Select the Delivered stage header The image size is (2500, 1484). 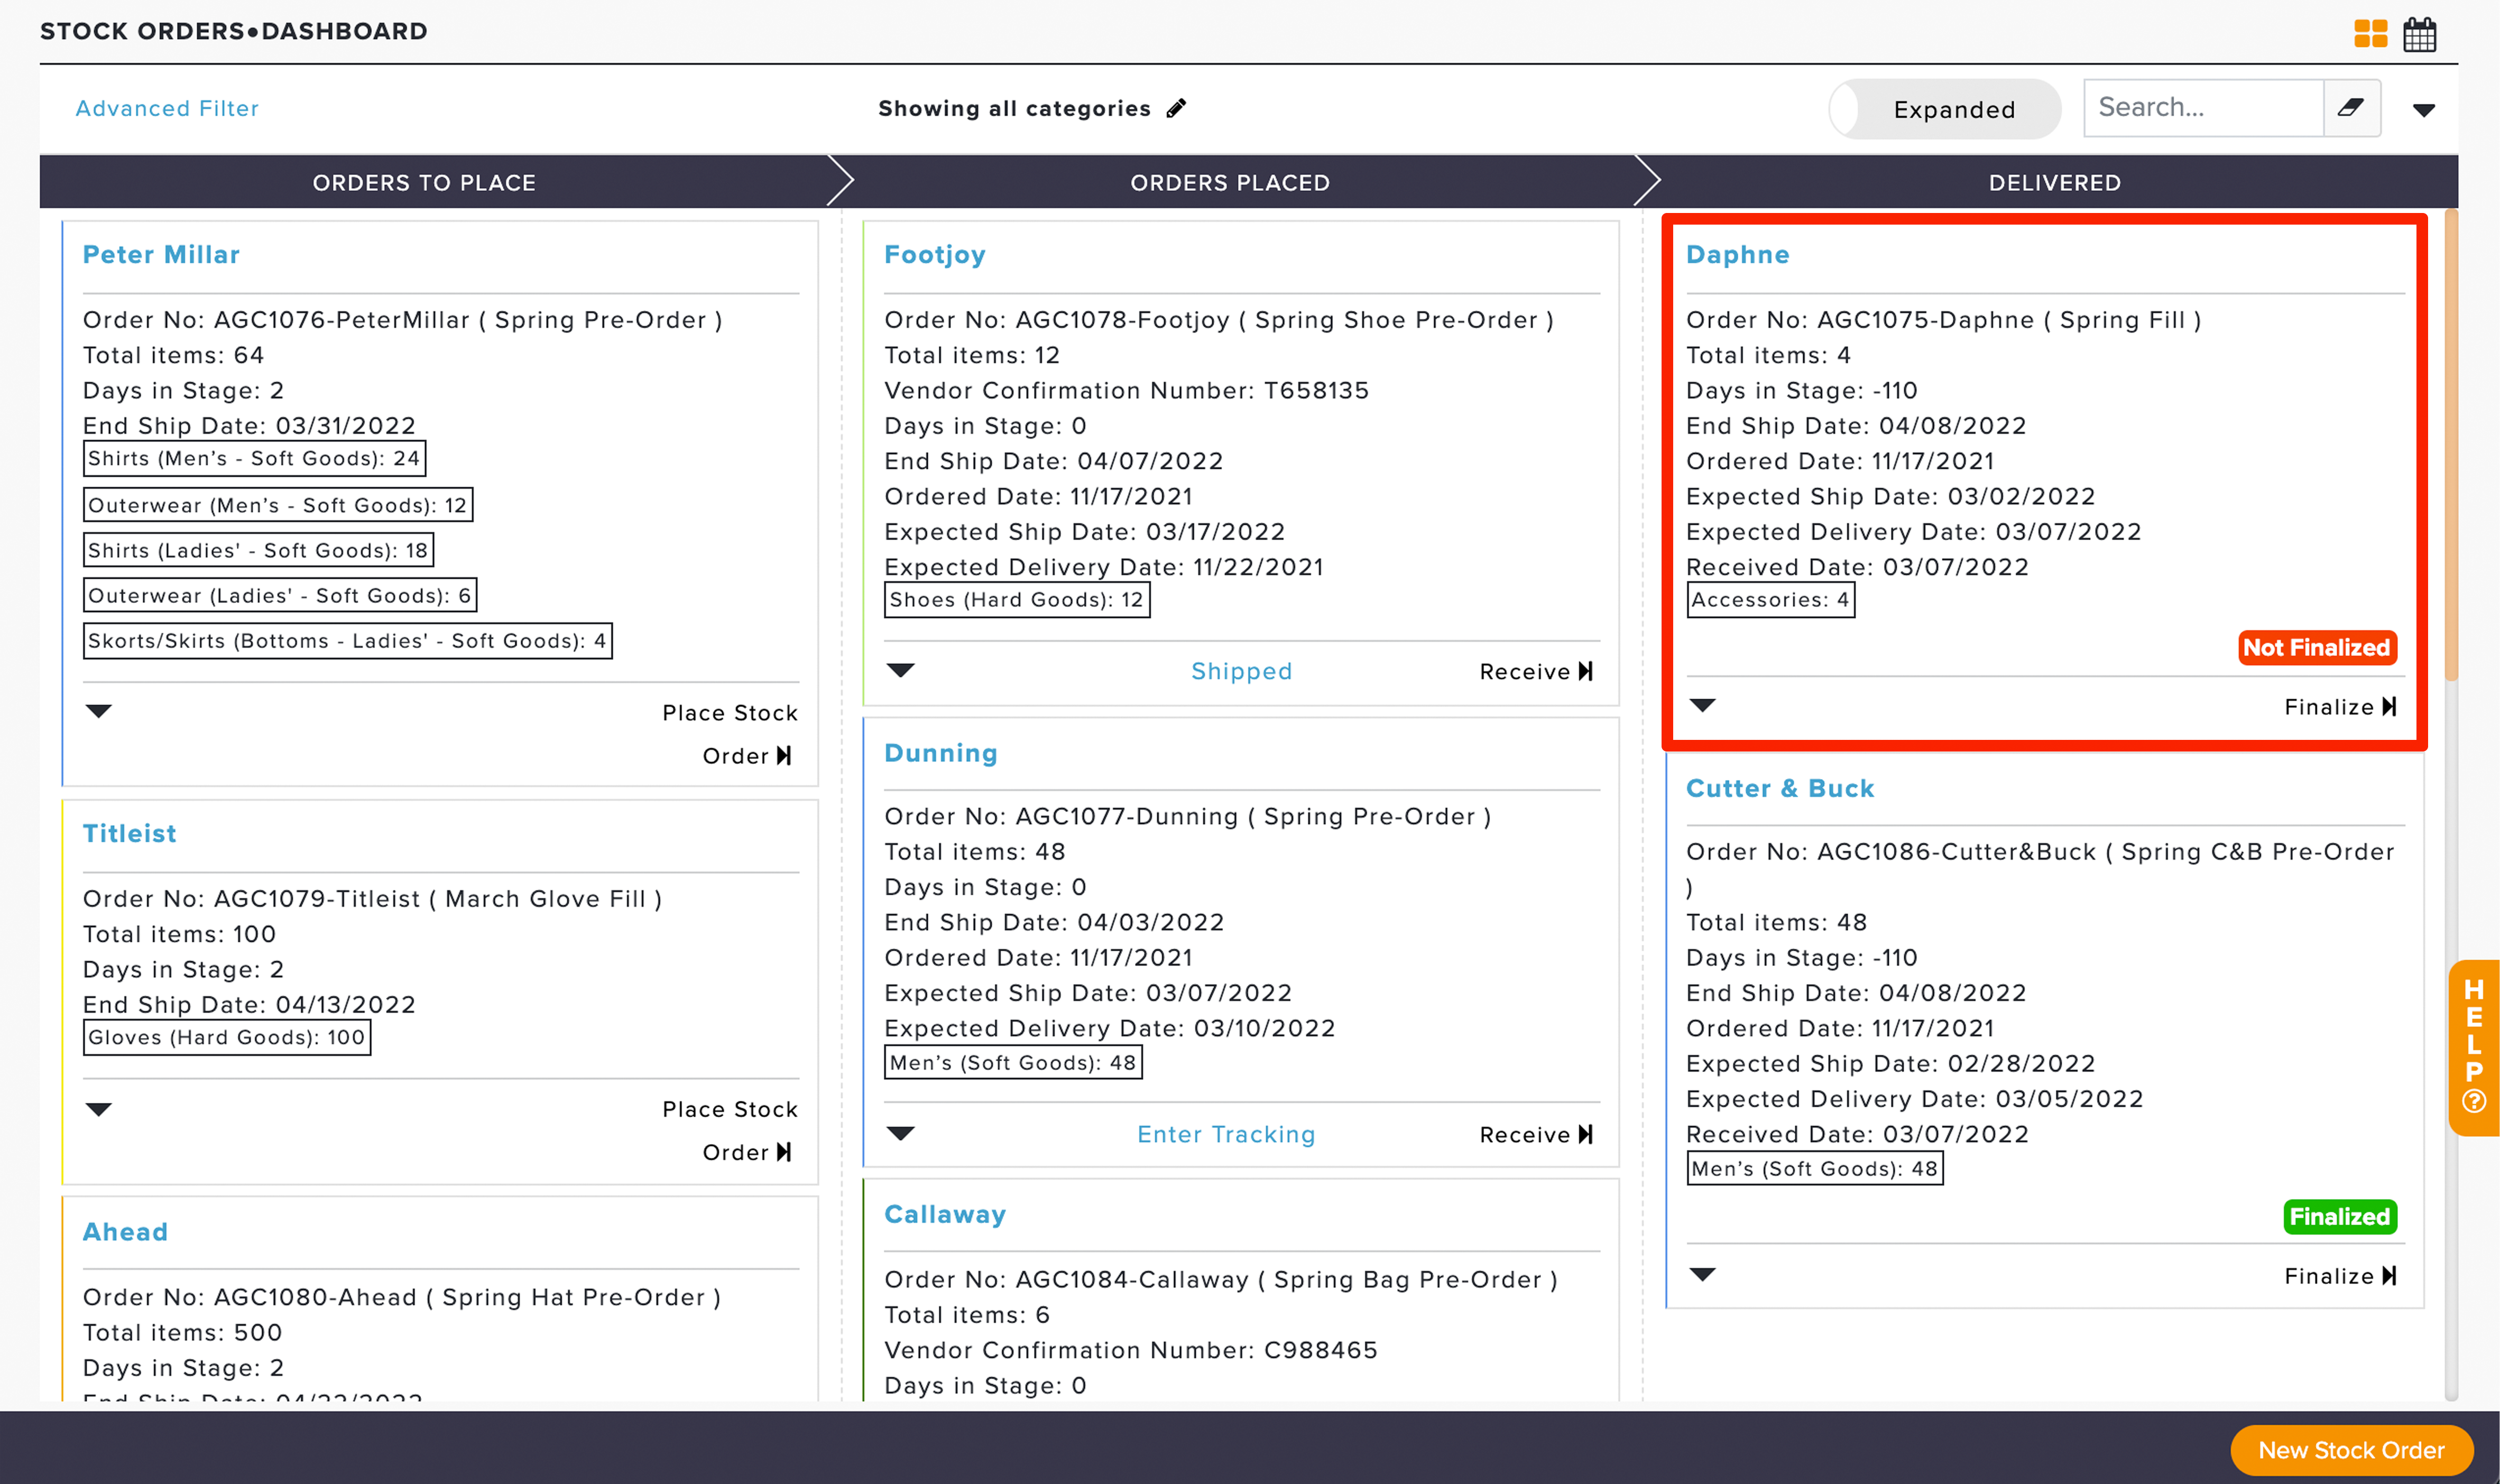[x=2054, y=182]
